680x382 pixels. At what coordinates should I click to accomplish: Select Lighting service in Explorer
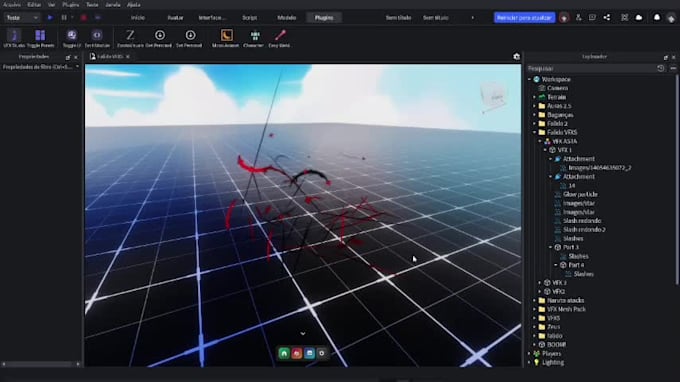pyautogui.click(x=552, y=362)
